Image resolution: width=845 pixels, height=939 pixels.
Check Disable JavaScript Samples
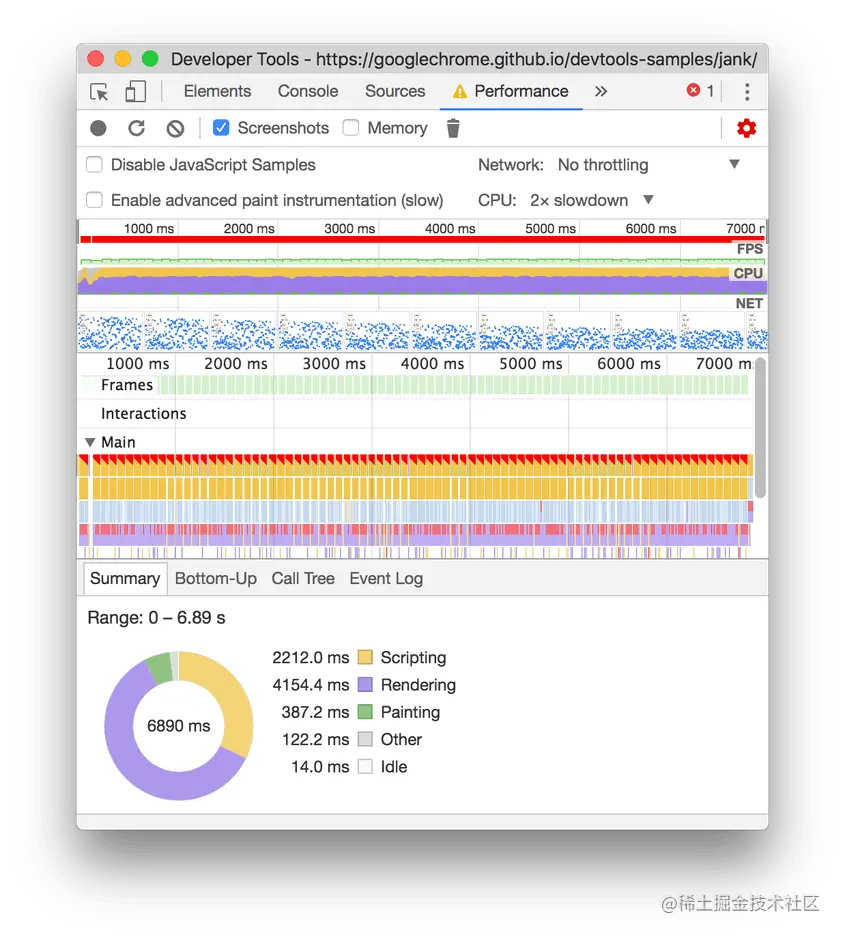click(95, 165)
